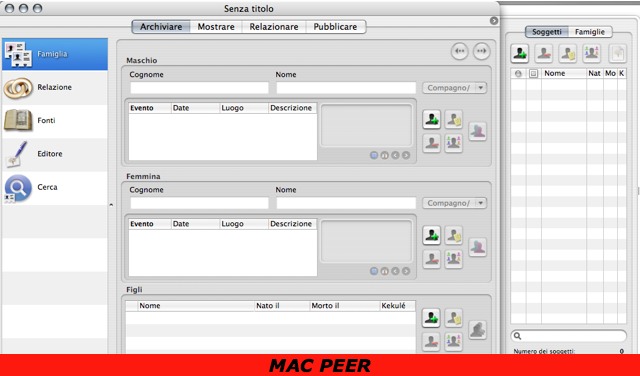Go to next family with right arrow button
The image size is (640, 376).
click(482, 51)
